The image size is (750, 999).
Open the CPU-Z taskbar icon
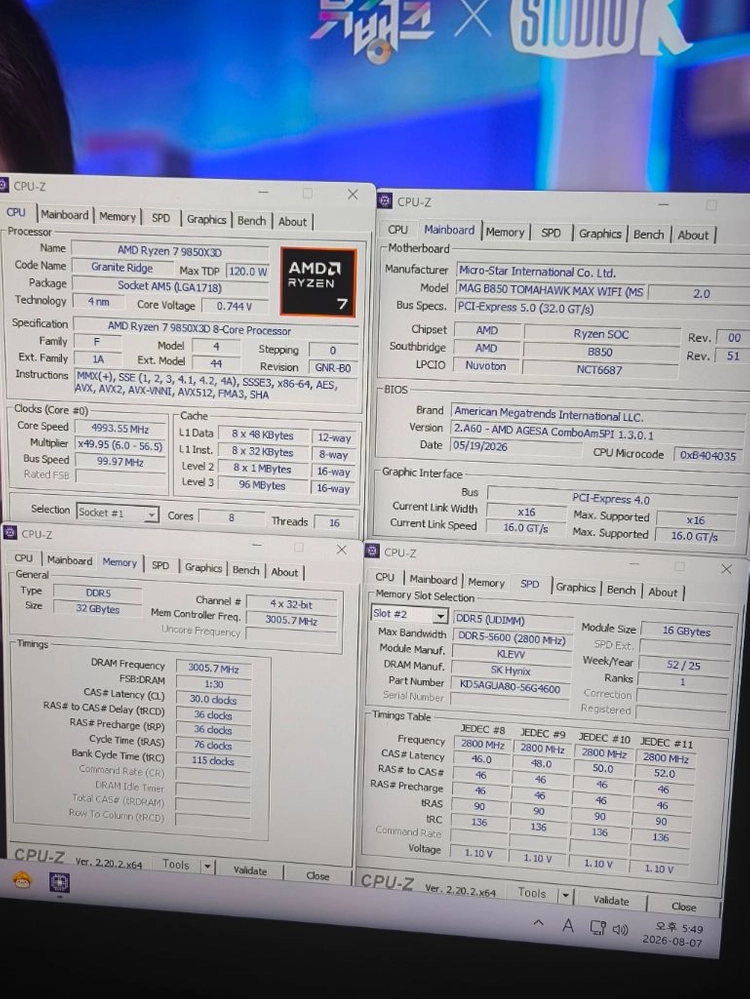point(59,882)
